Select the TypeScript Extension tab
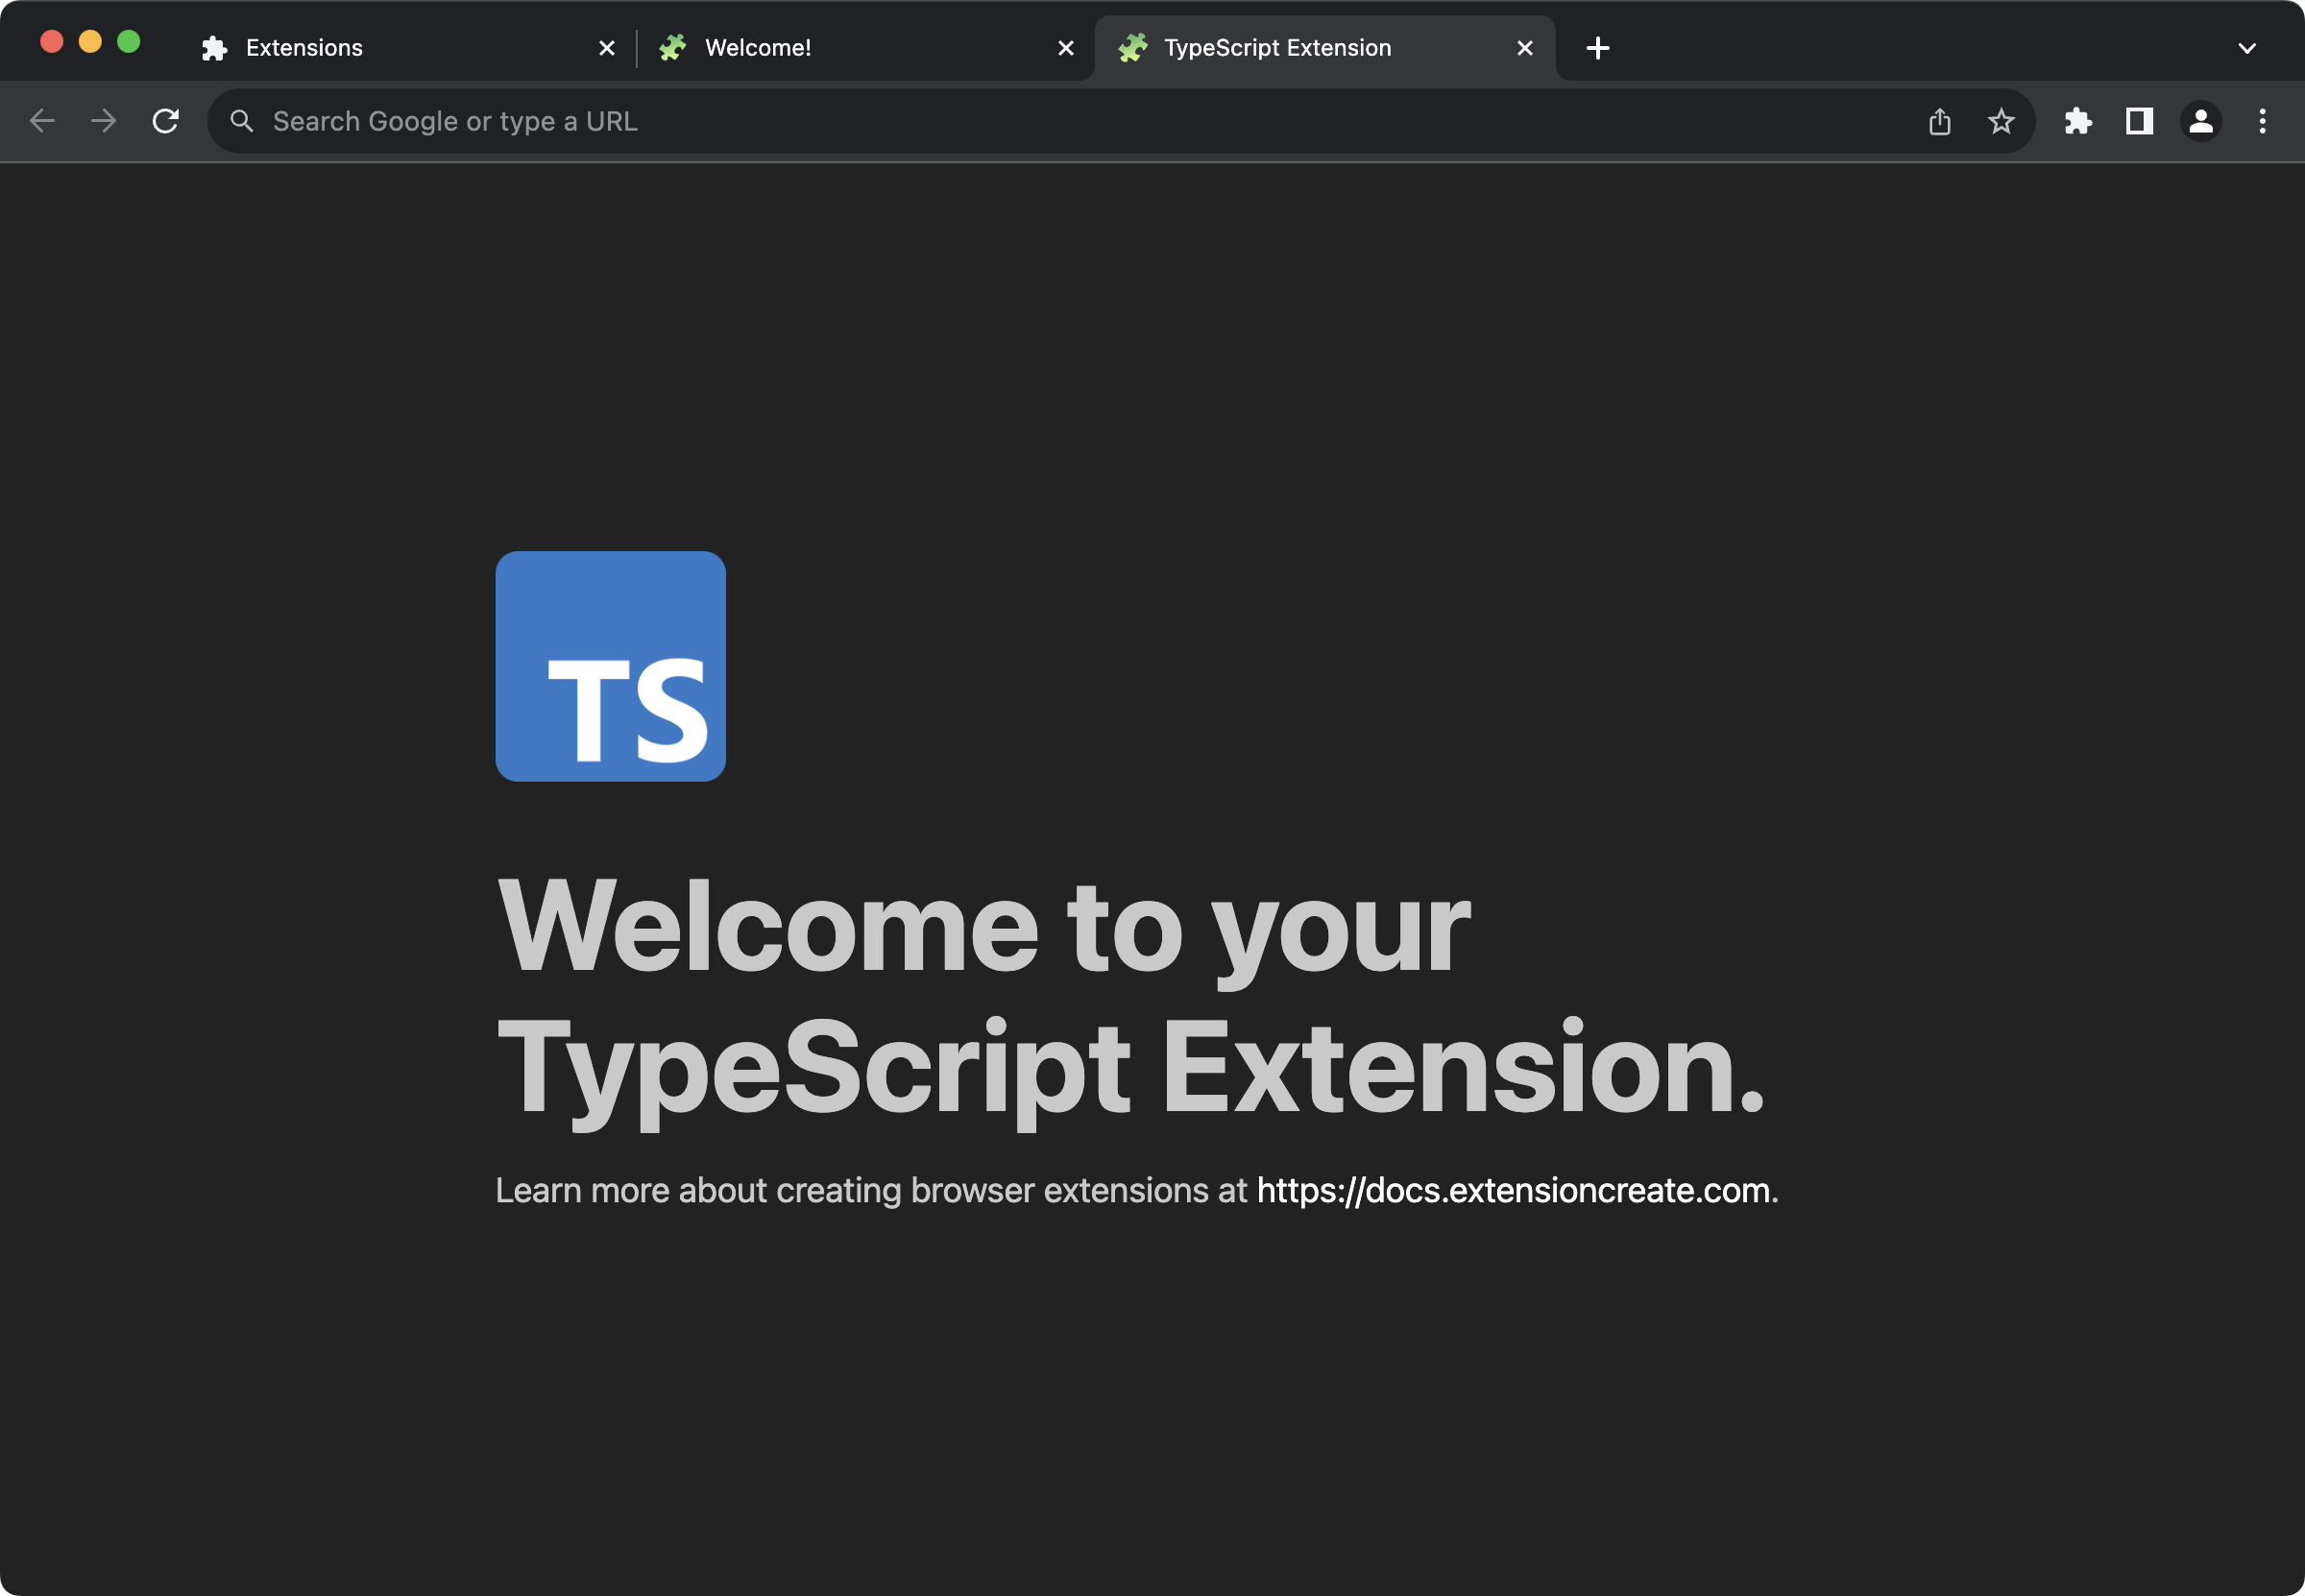Image resolution: width=2305 pixels, height=1596 pixels. pos(1325,47)
